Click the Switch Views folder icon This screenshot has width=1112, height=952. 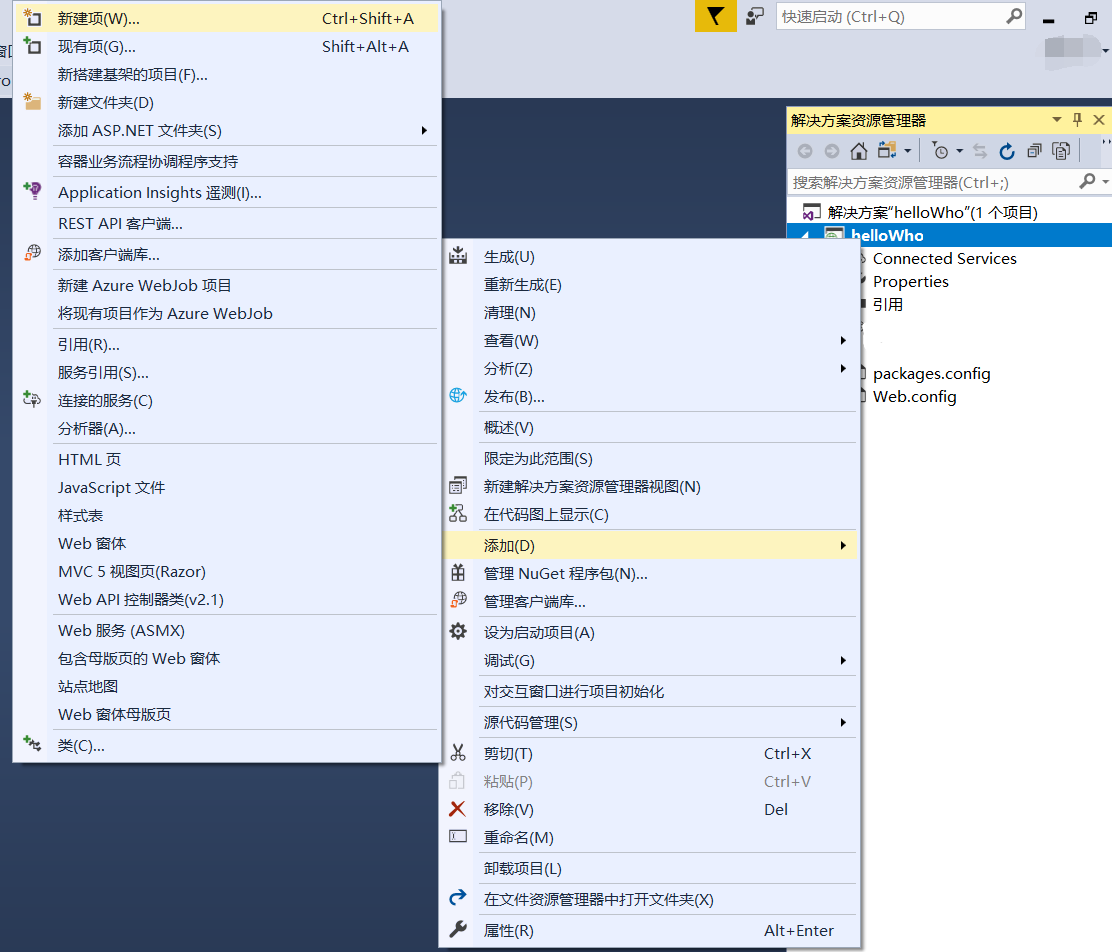pos(886,151)
